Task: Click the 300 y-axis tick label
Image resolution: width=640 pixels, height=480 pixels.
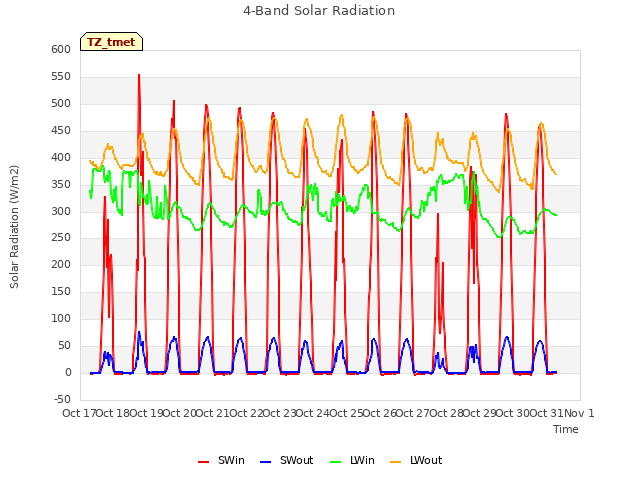Action: [61, 211]
